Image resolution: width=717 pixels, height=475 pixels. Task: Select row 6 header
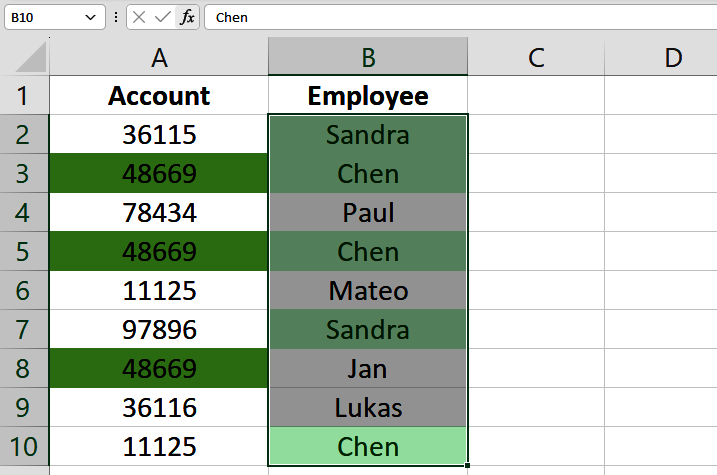click(24, 291)
